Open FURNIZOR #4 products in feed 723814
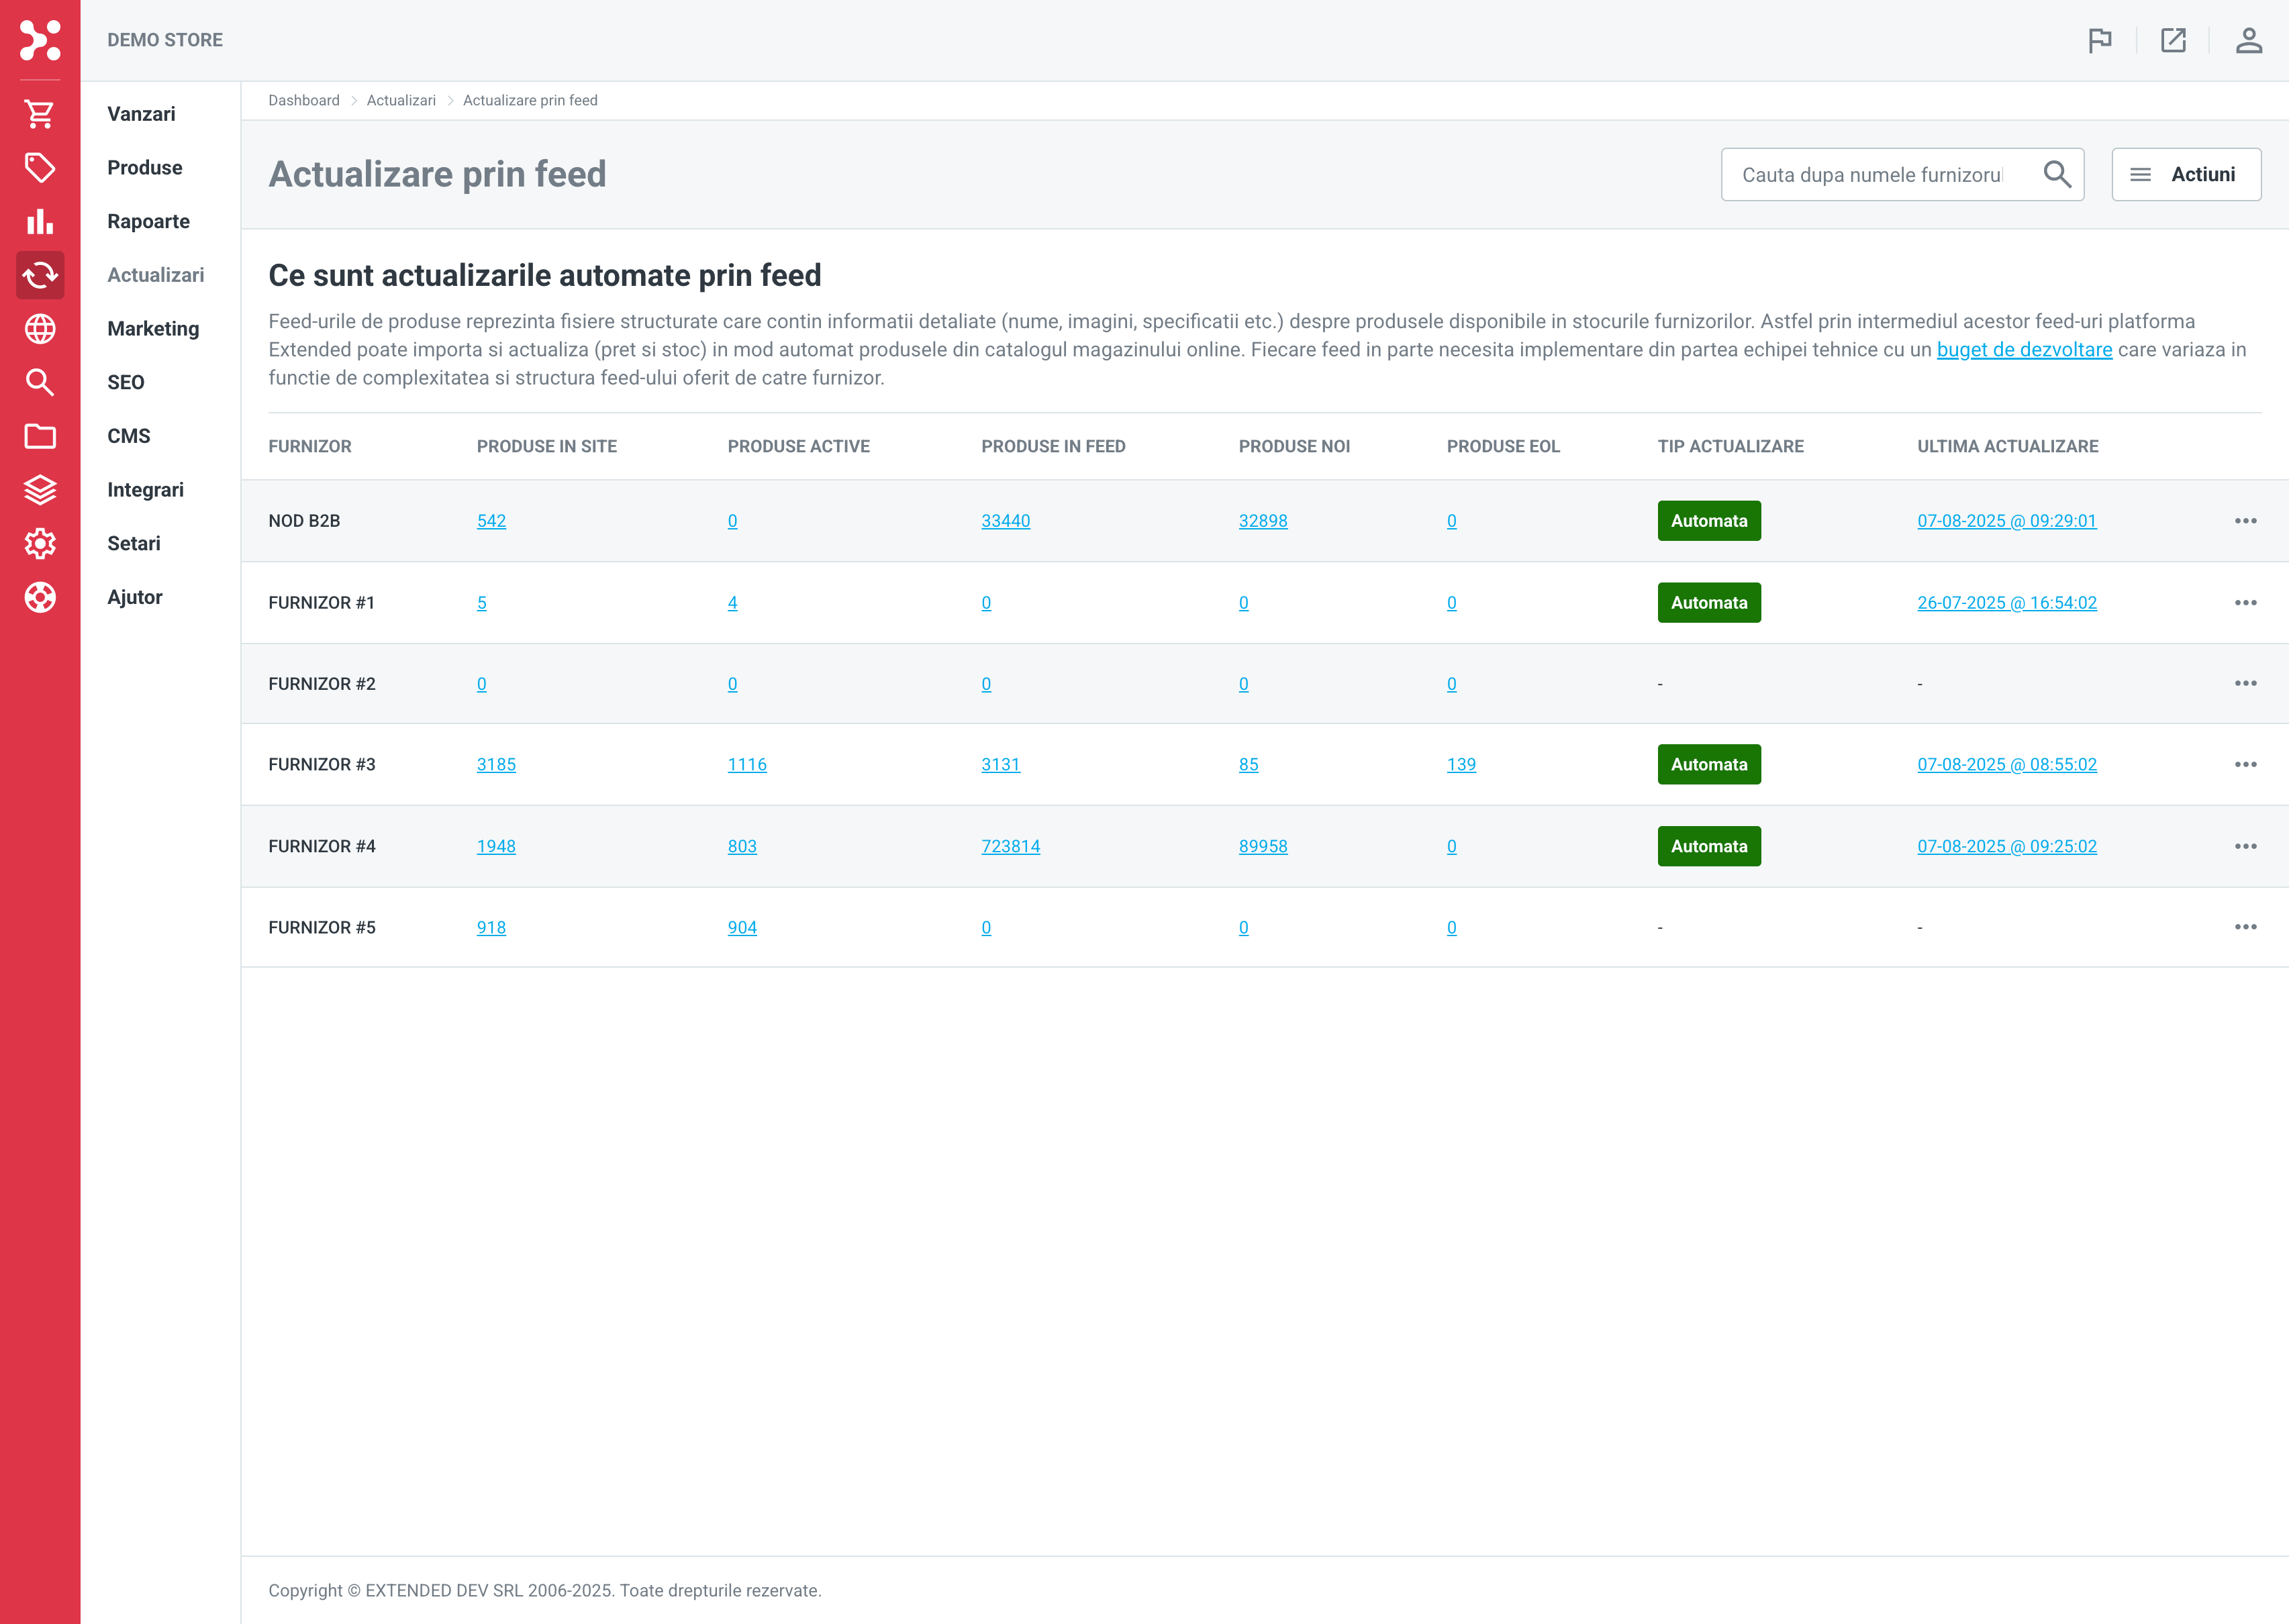 [x=1010, y=846]
